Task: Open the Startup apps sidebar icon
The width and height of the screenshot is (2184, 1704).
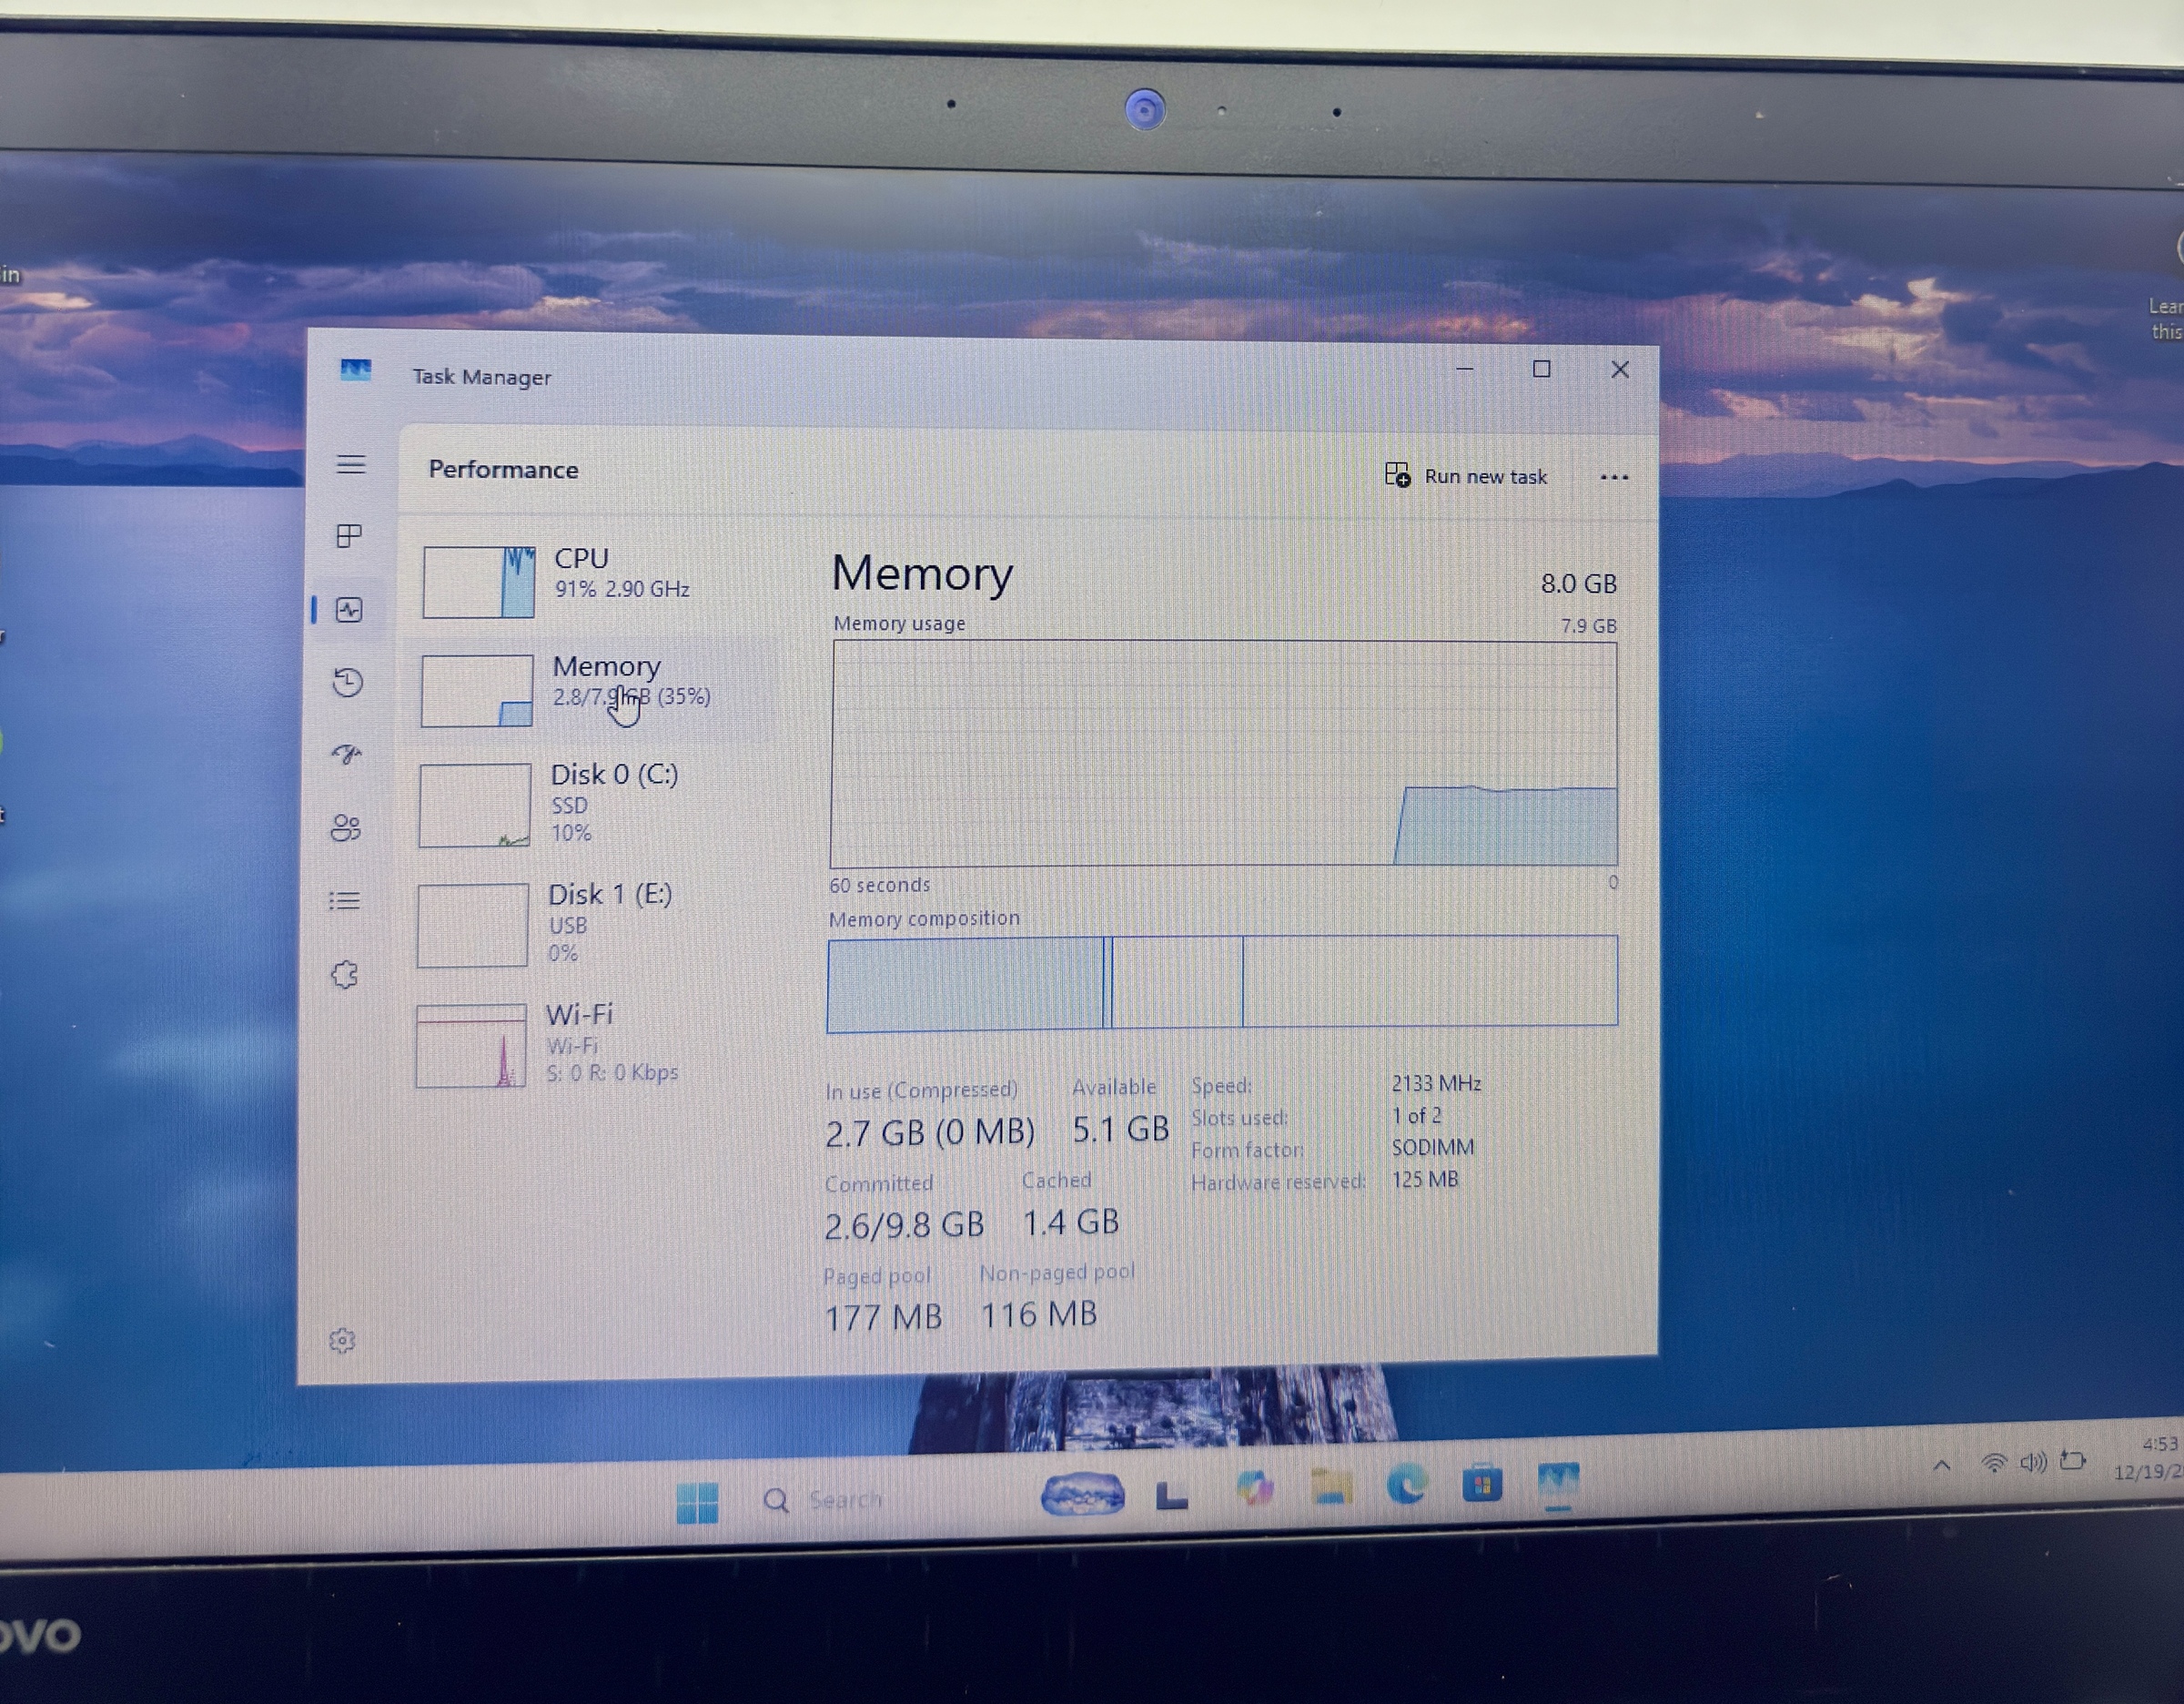Action: pos(346,754)
